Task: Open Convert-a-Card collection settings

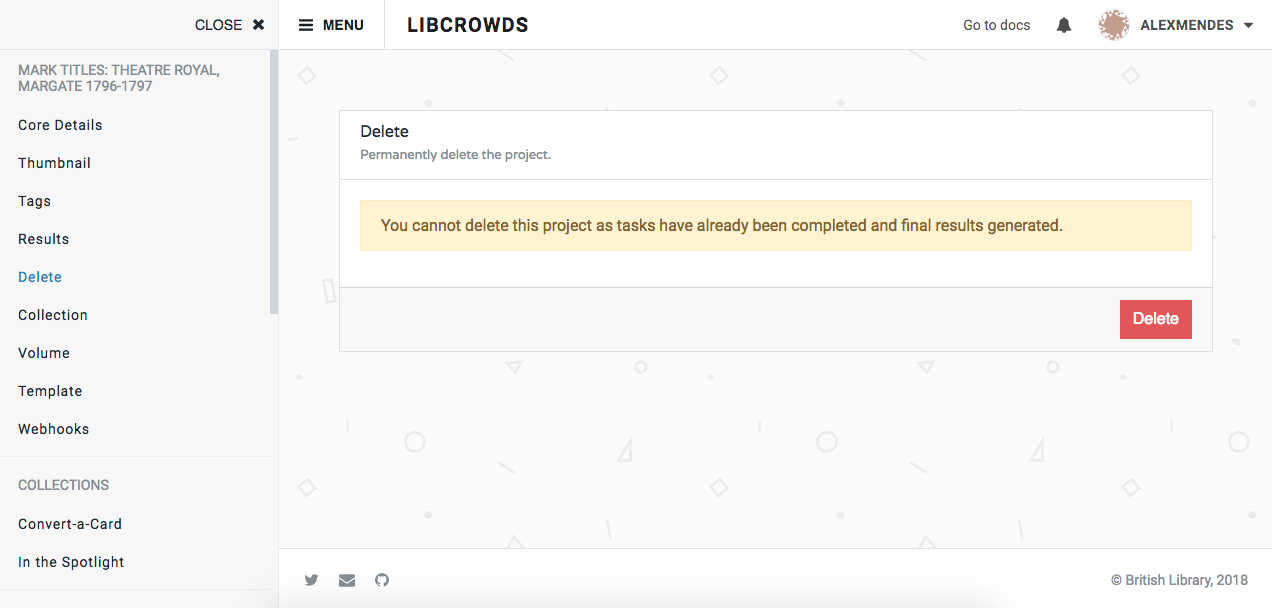Action: (69, 523)
